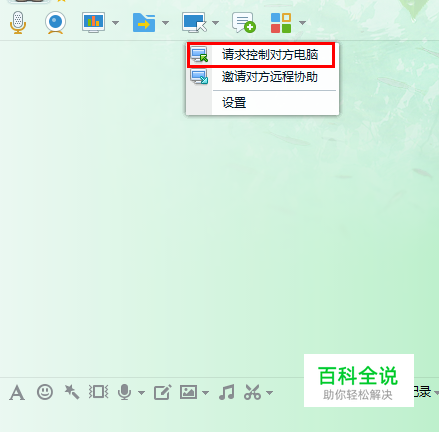Image resolution: width=439 pixels, height=432 pixels.
Task: Collapse the remote desktop dropdown arrow
Action: click(215, 23)
